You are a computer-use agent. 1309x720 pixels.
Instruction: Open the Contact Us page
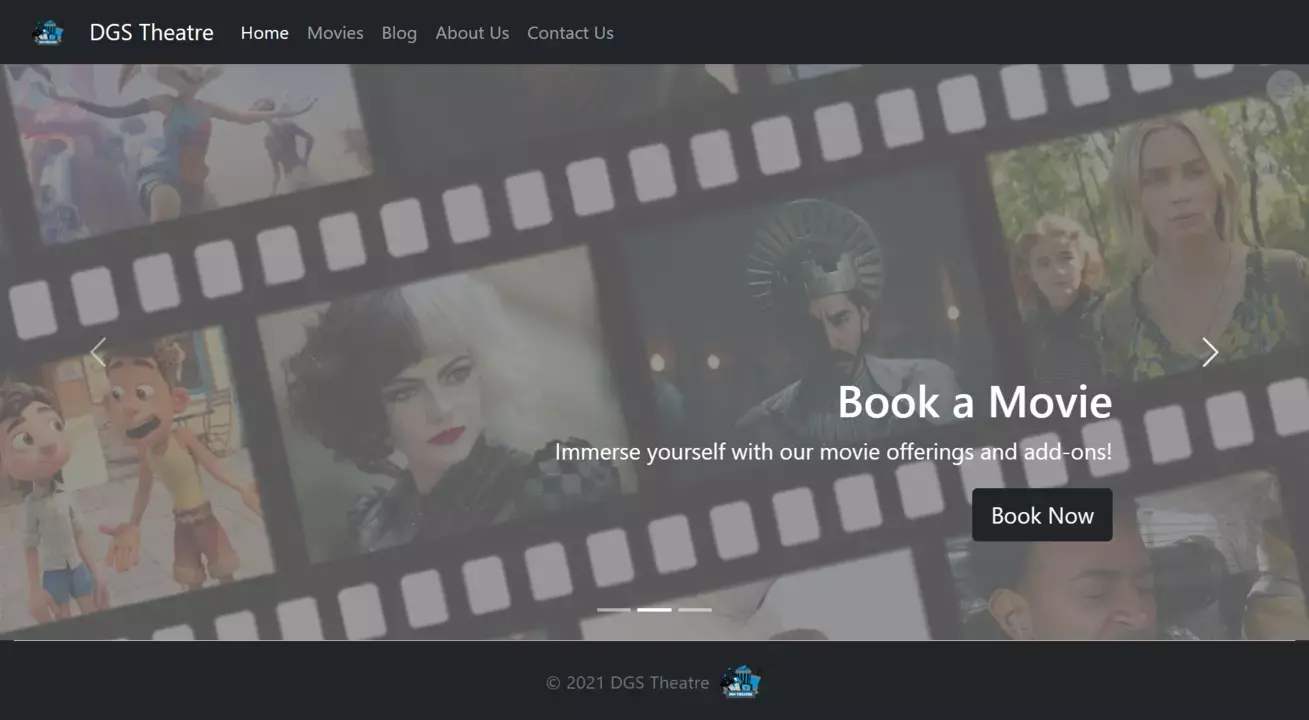pyautogui.click(x=570, y=33)
